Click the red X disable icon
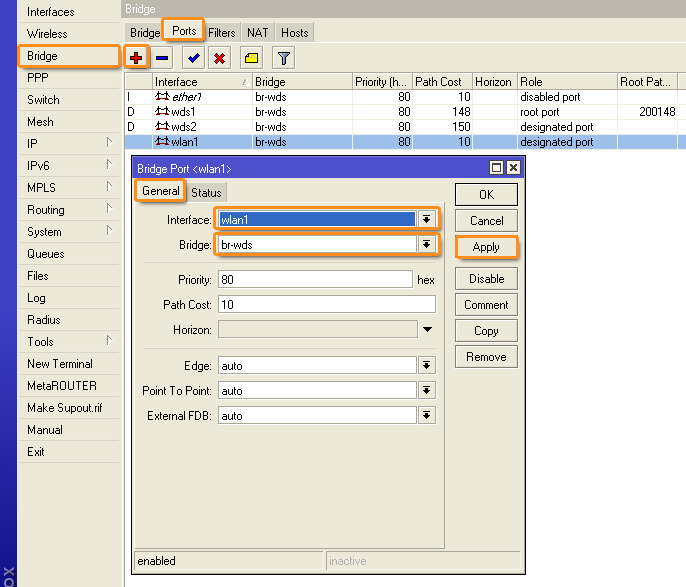This screenshot has width=686, height=587. pyautogui.click(x=219, y=59)
